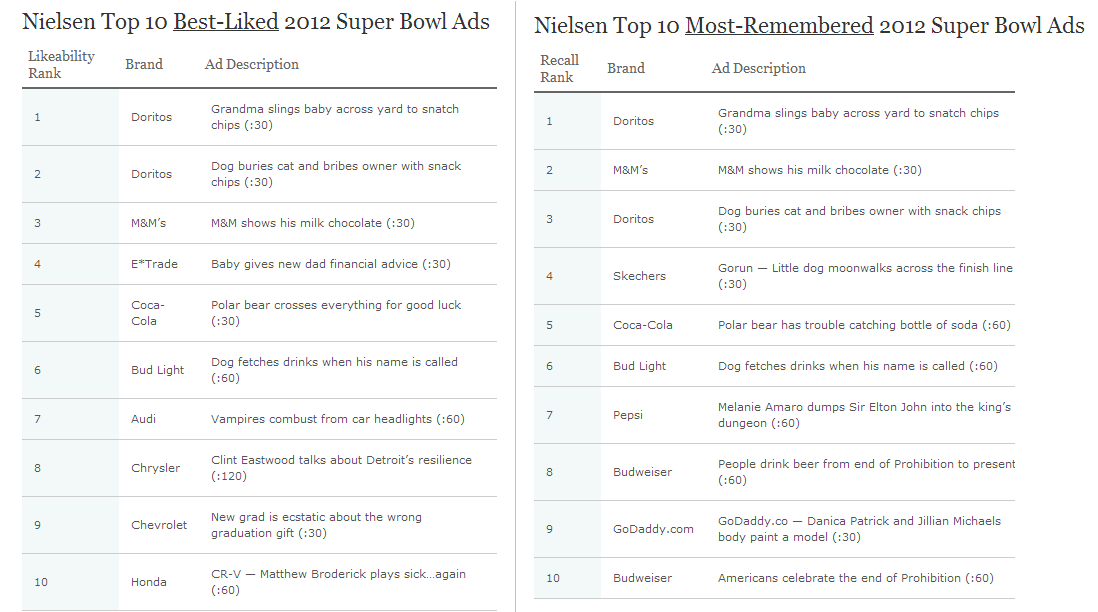Select the Honda brand cell
This screenshot has height=612, width=1098.
coord(148,582)
